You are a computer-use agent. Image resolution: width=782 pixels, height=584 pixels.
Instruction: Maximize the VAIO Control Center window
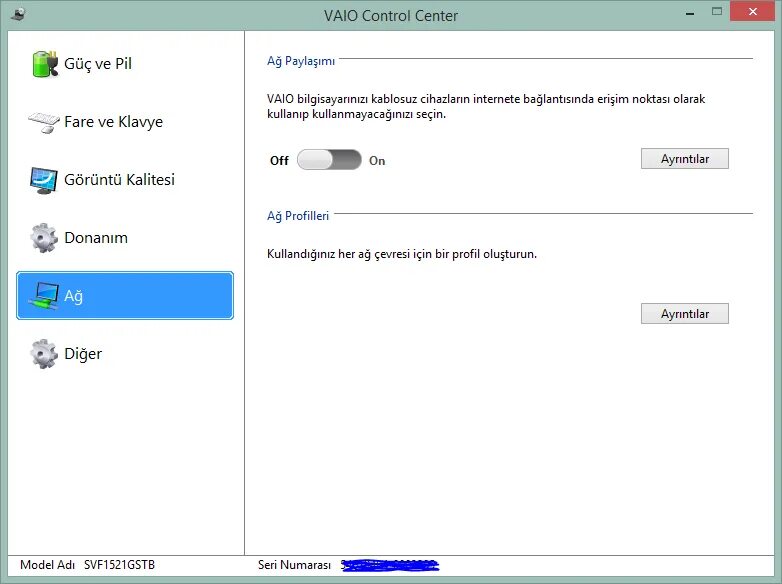tap(717, 12)
